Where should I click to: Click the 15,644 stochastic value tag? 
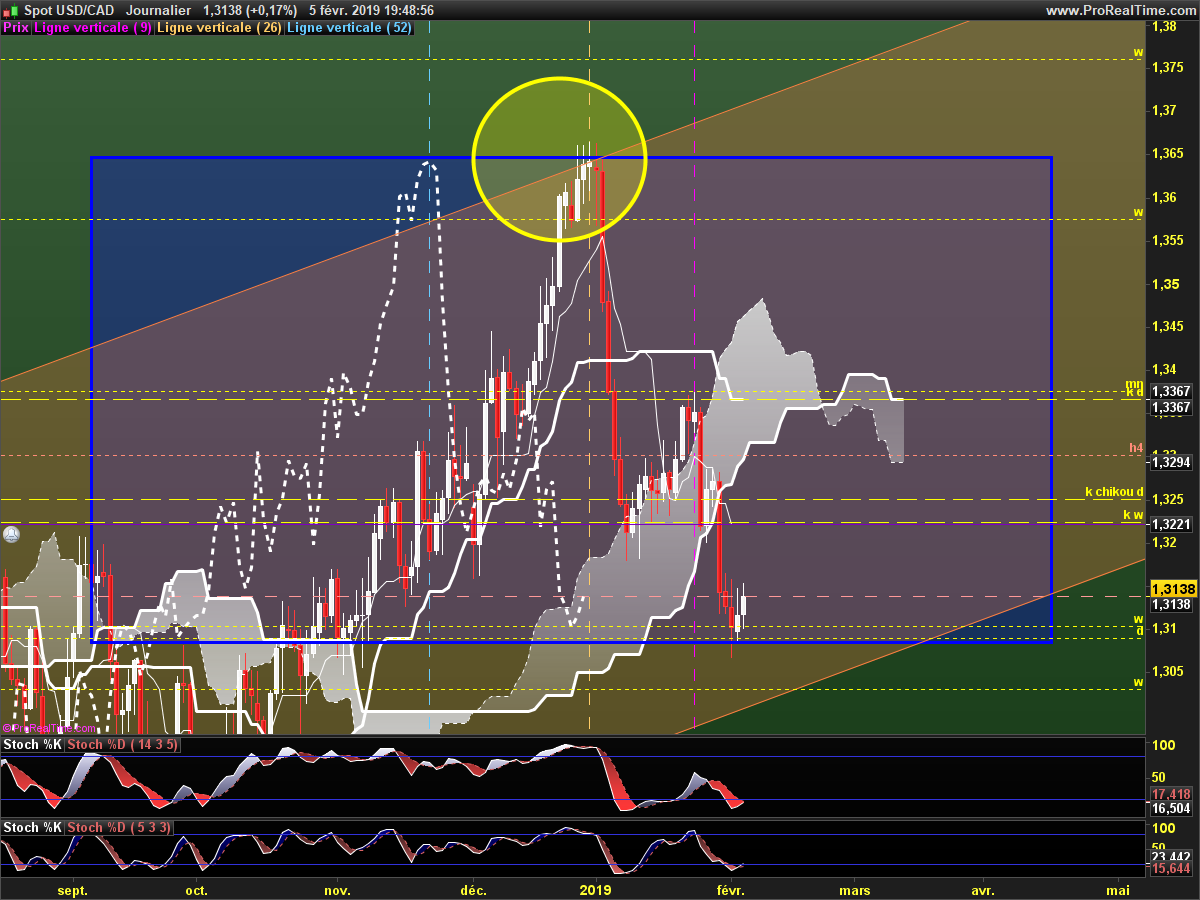(x=1172, y=869)
